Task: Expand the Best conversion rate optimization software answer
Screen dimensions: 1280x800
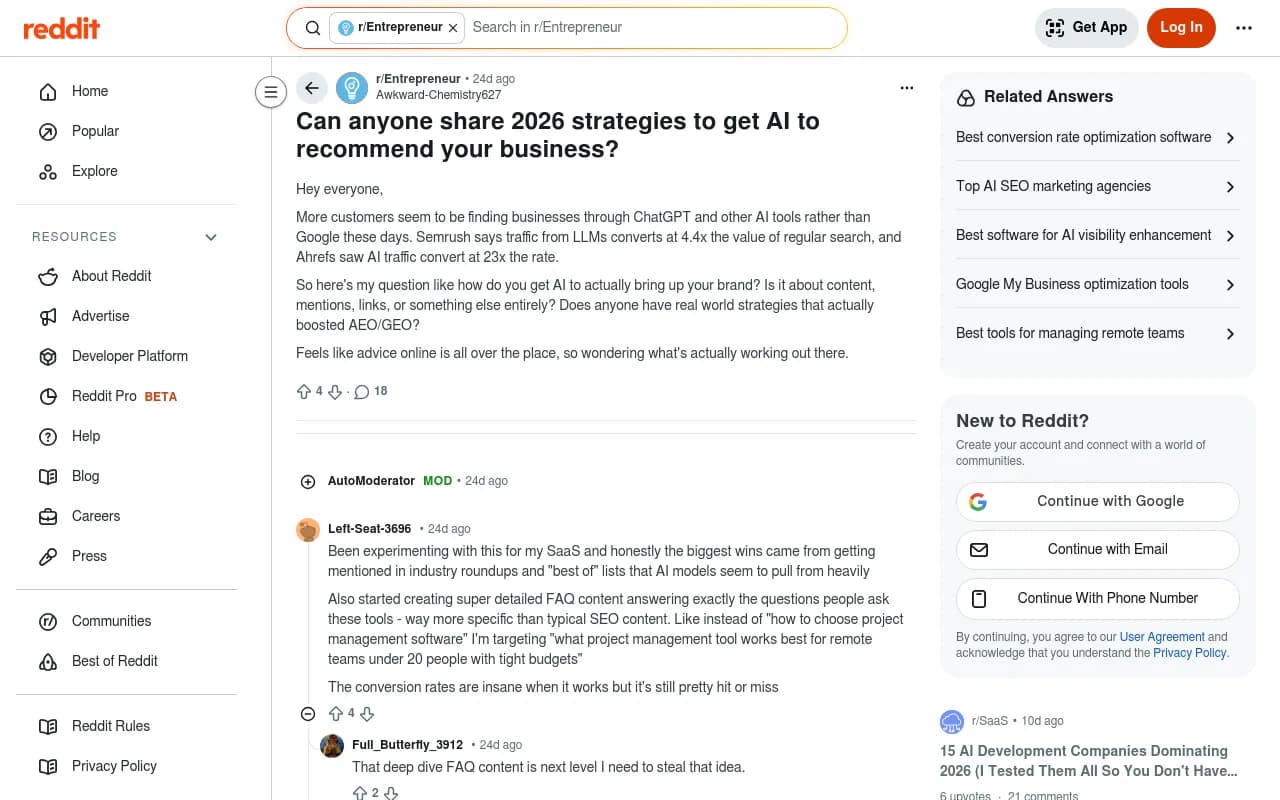Action: click(1230, 137)
